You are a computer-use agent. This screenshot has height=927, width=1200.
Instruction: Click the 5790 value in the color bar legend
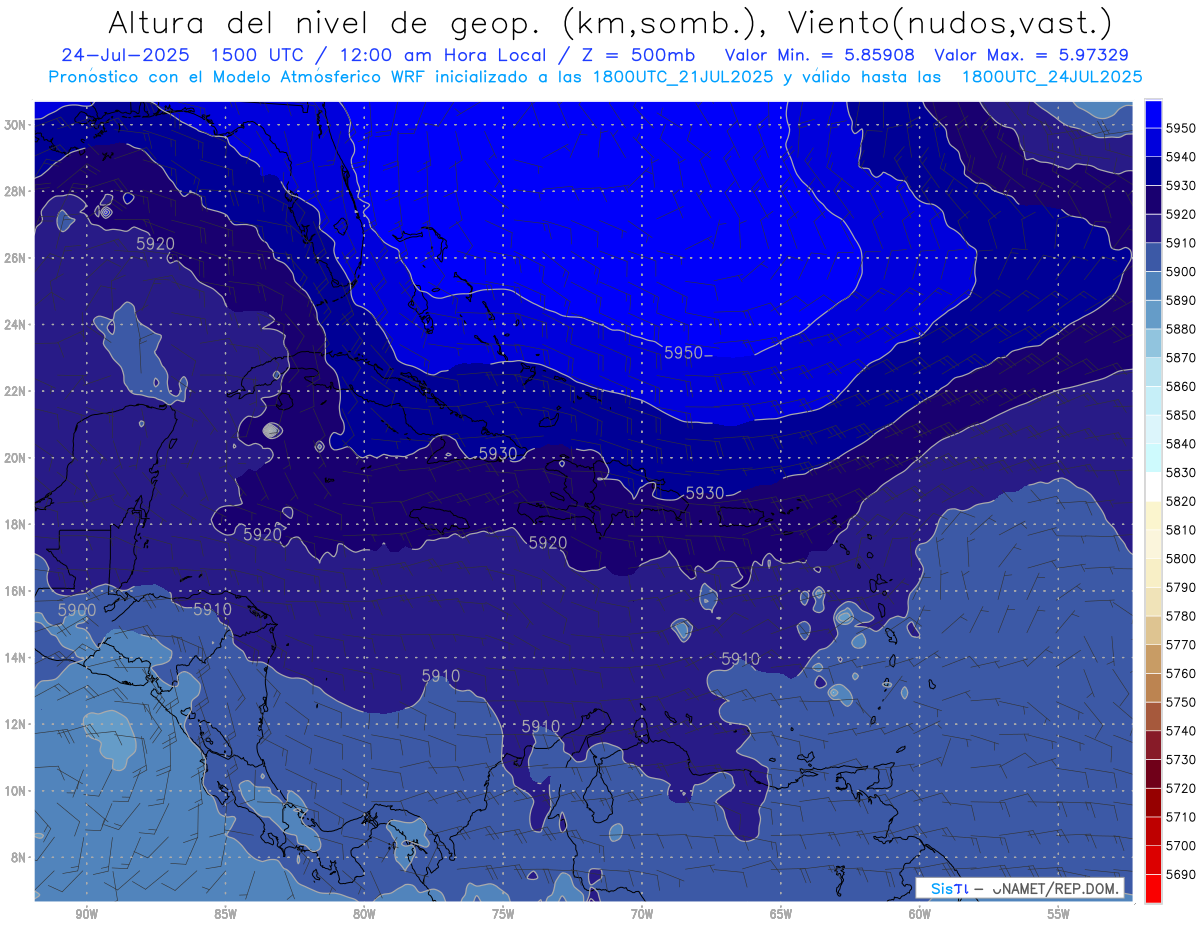1180,587
